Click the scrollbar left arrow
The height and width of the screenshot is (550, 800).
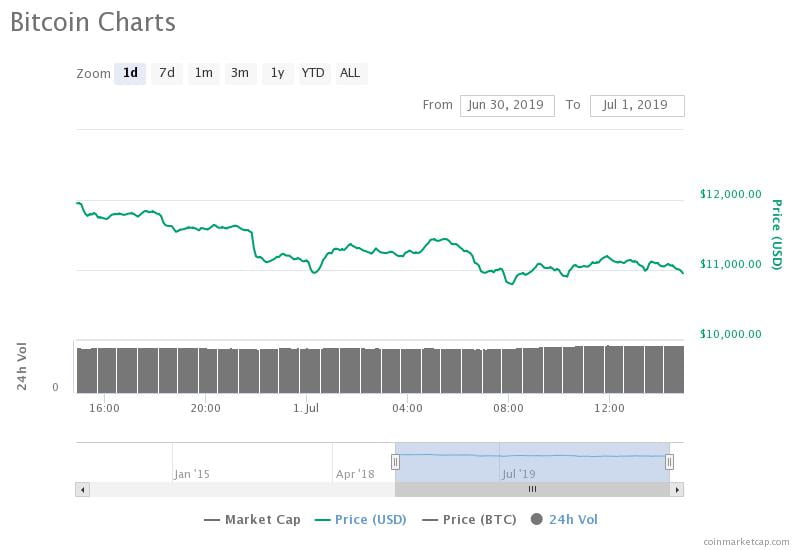tap(82, 489)
